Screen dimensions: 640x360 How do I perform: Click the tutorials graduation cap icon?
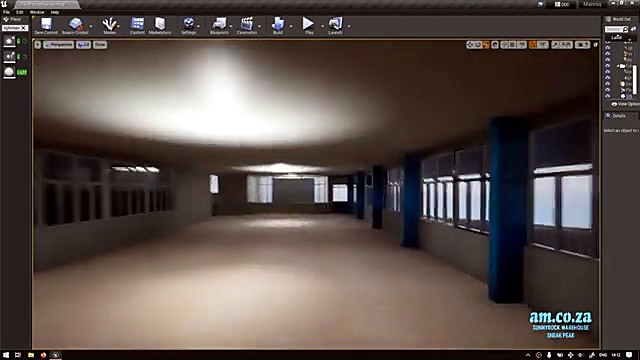point(540,4)
